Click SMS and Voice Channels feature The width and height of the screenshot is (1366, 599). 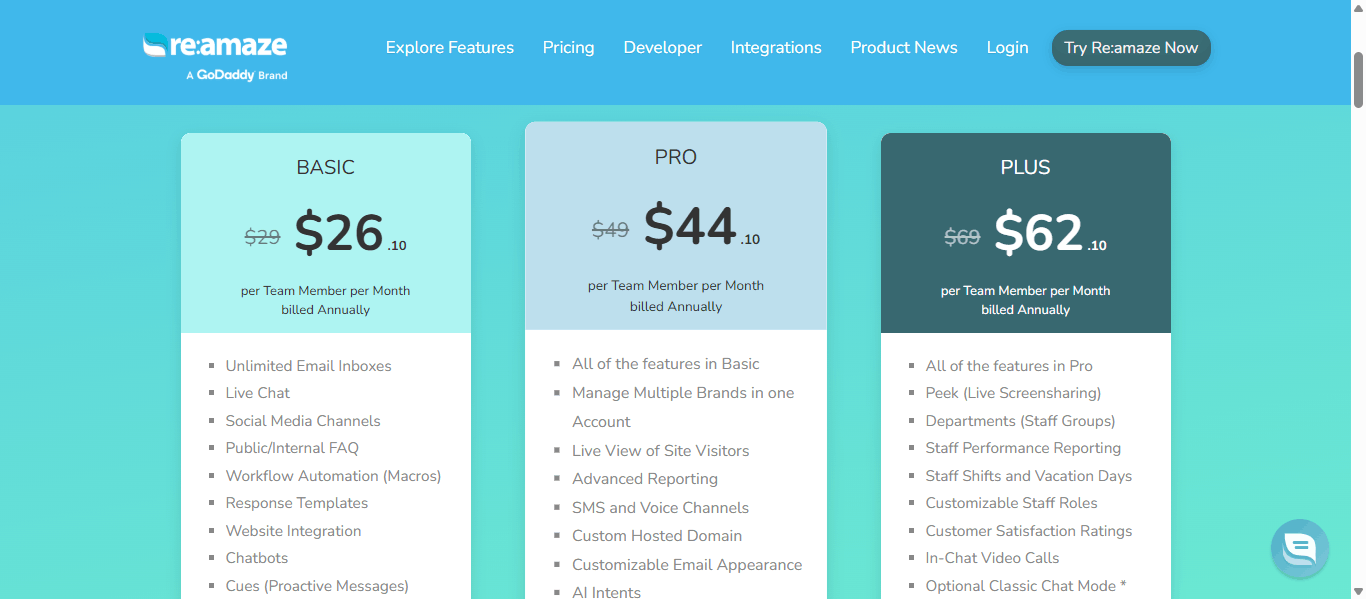pos(660,508)
